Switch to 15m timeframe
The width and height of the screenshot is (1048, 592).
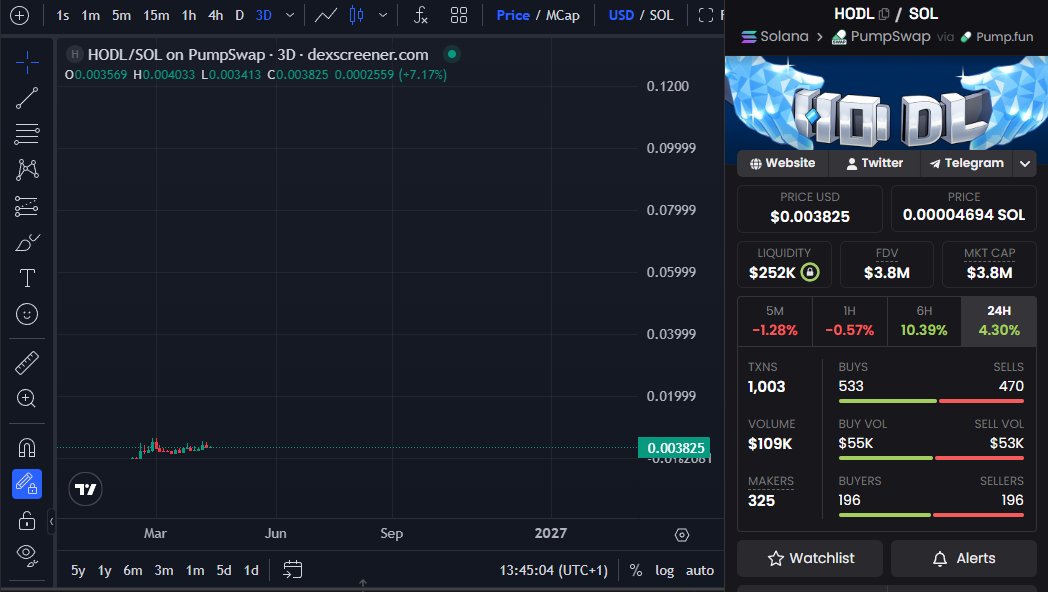[156, 15]
